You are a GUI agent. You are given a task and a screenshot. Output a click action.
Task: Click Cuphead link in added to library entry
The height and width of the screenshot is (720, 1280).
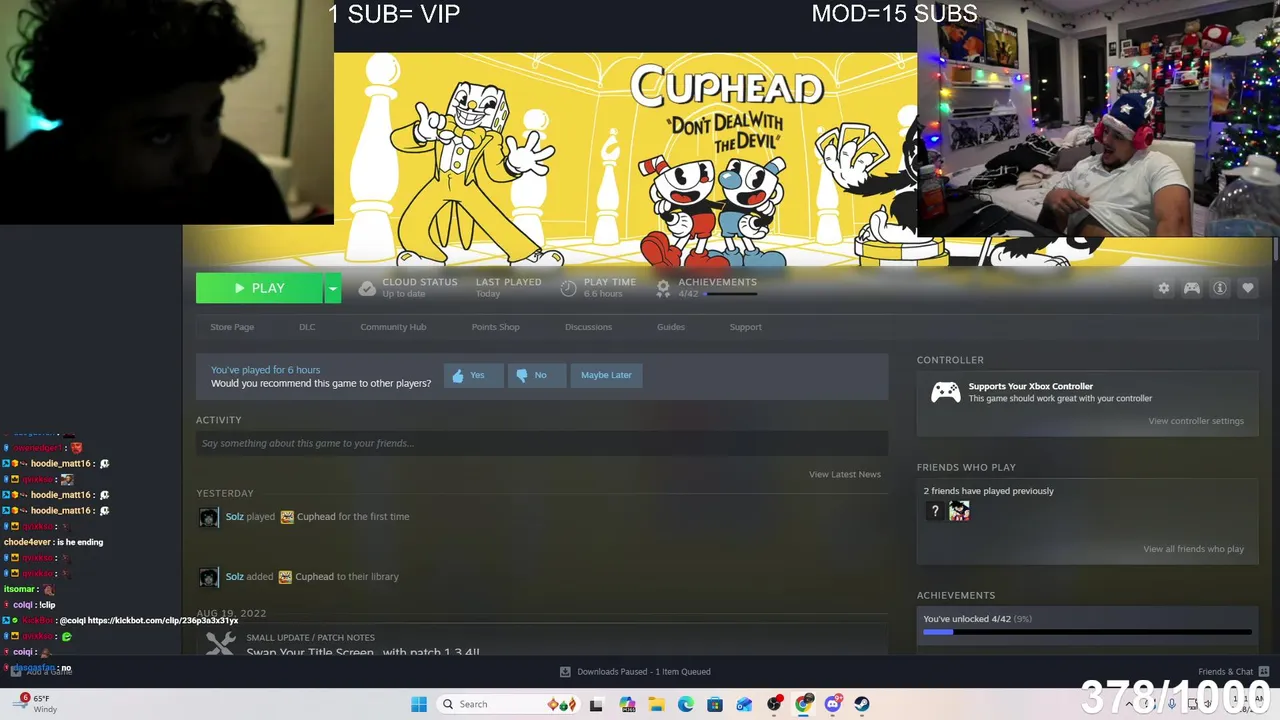point(314,577)
